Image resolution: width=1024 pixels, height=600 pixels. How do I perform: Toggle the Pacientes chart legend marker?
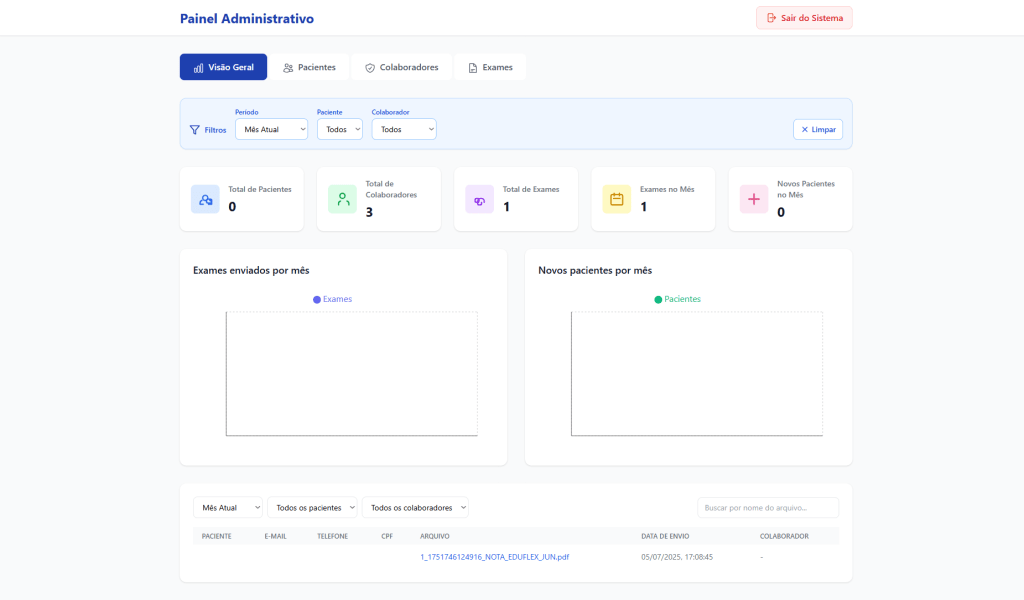click(658, 299)
